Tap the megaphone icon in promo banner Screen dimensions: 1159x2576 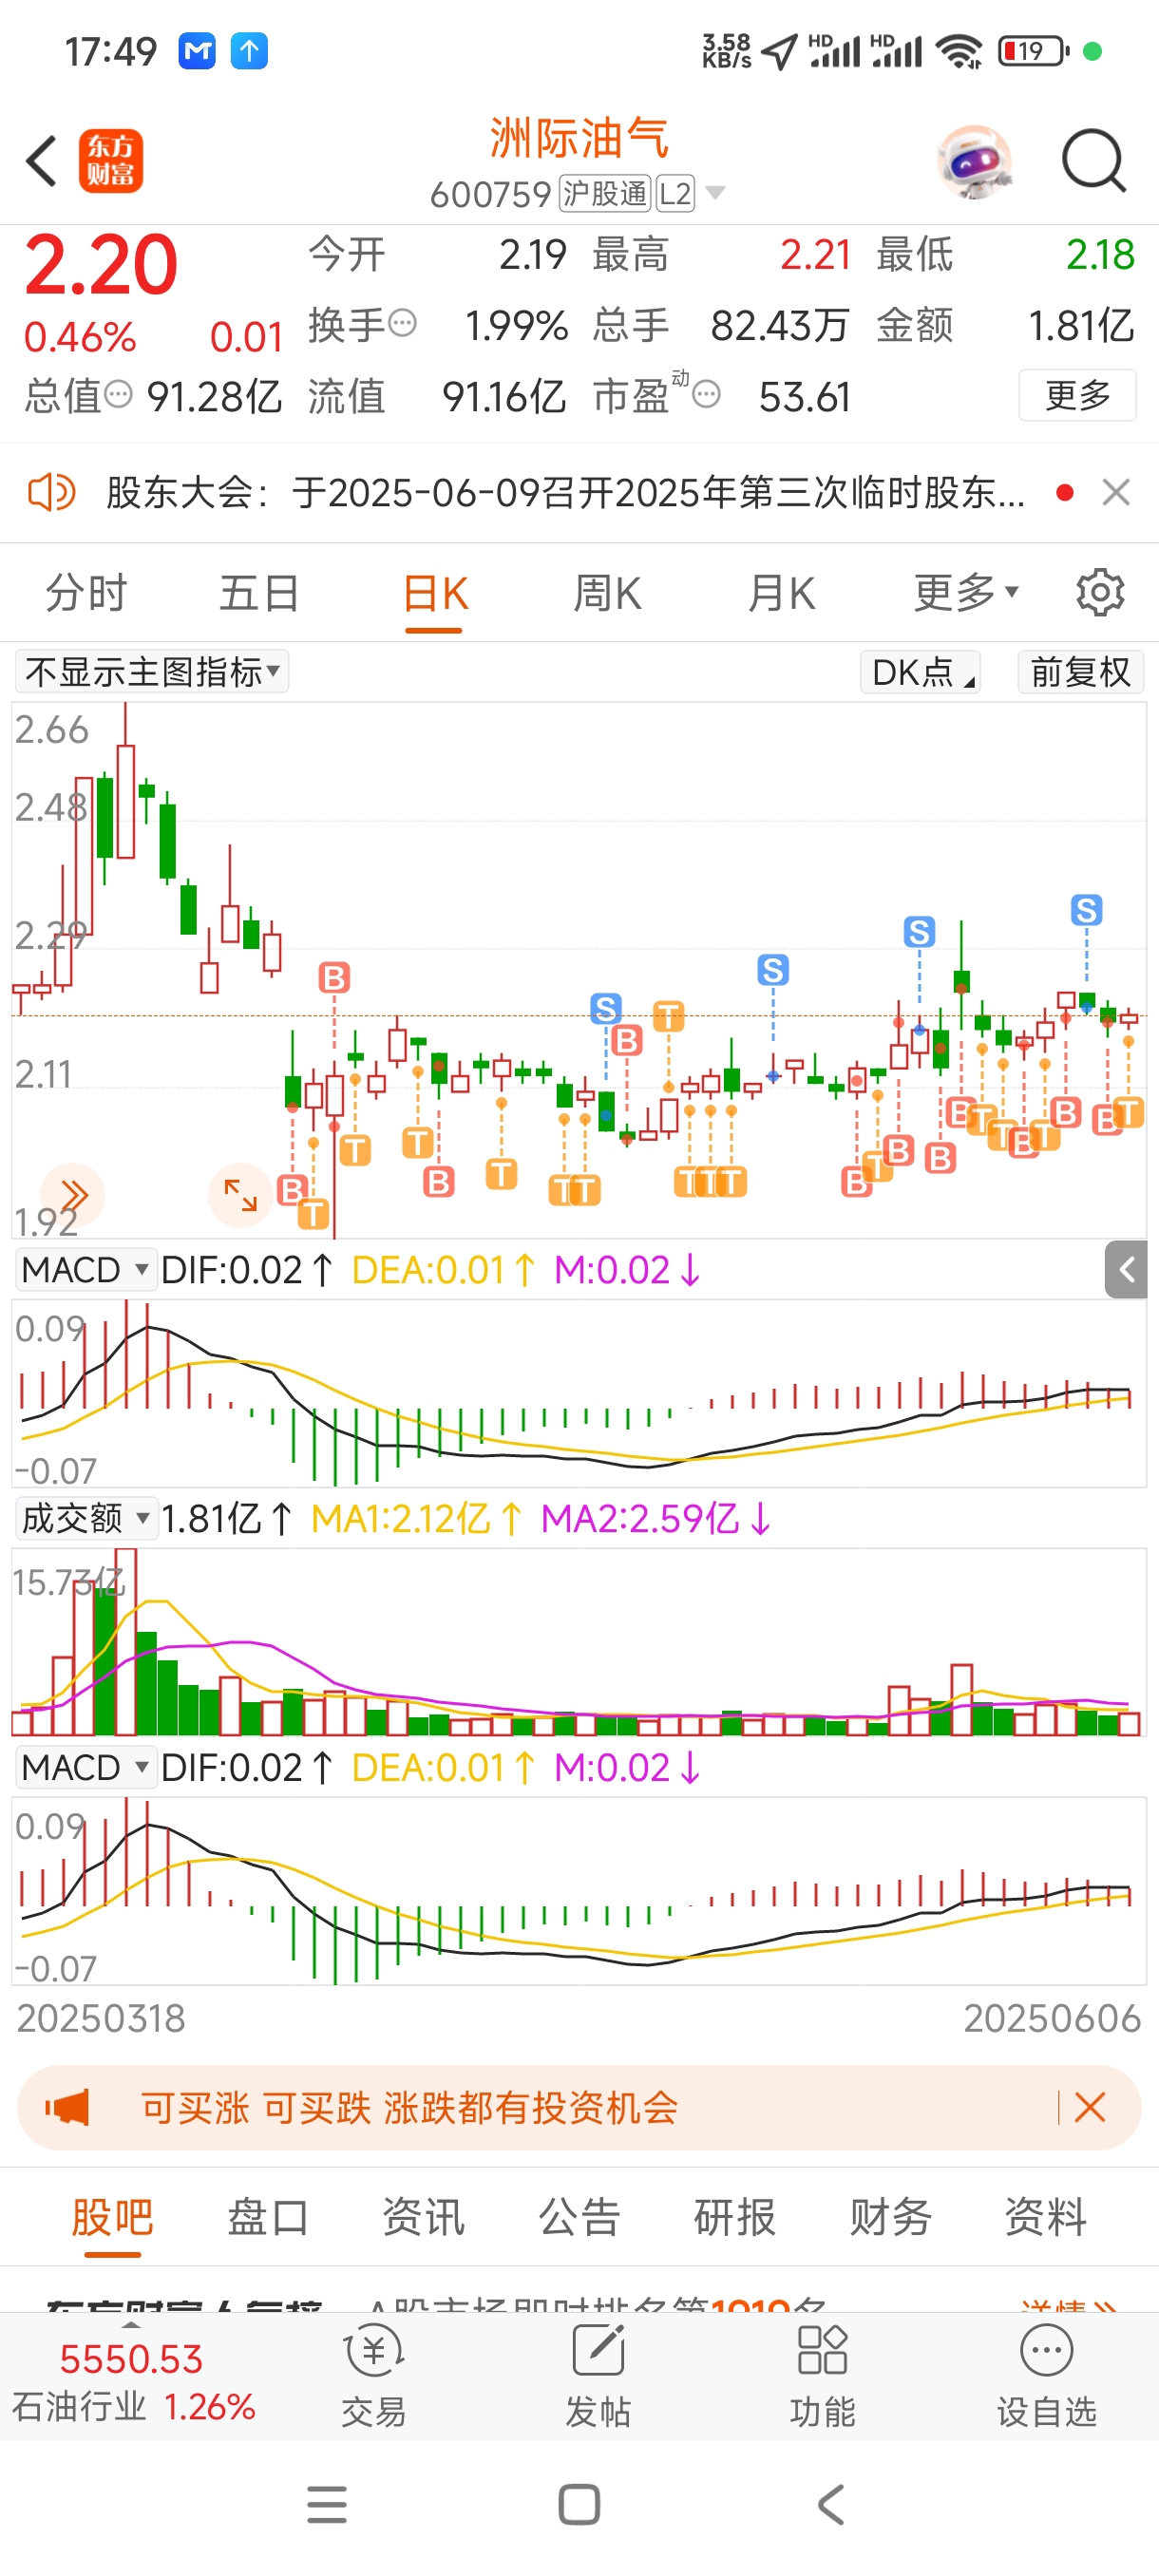tap(67, 2107)
